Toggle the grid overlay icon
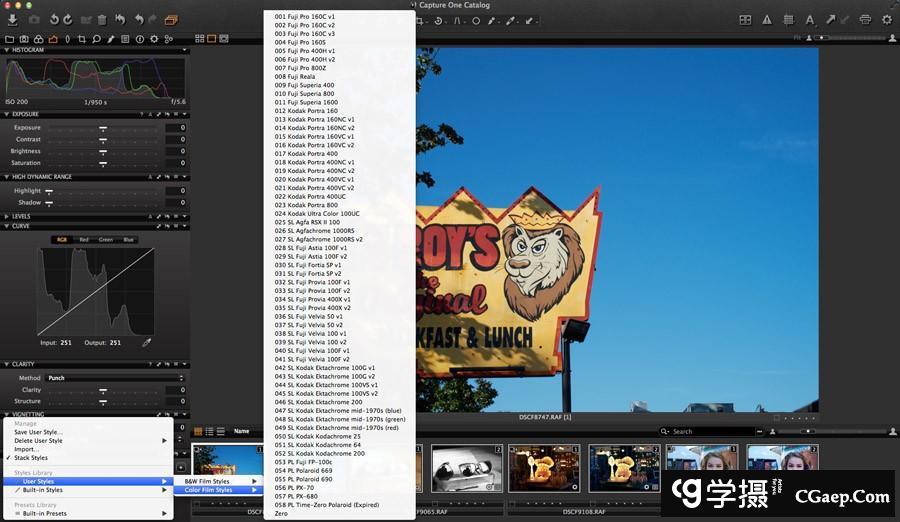The width and height of the screenshot is (900, 522). coord(788,19)
